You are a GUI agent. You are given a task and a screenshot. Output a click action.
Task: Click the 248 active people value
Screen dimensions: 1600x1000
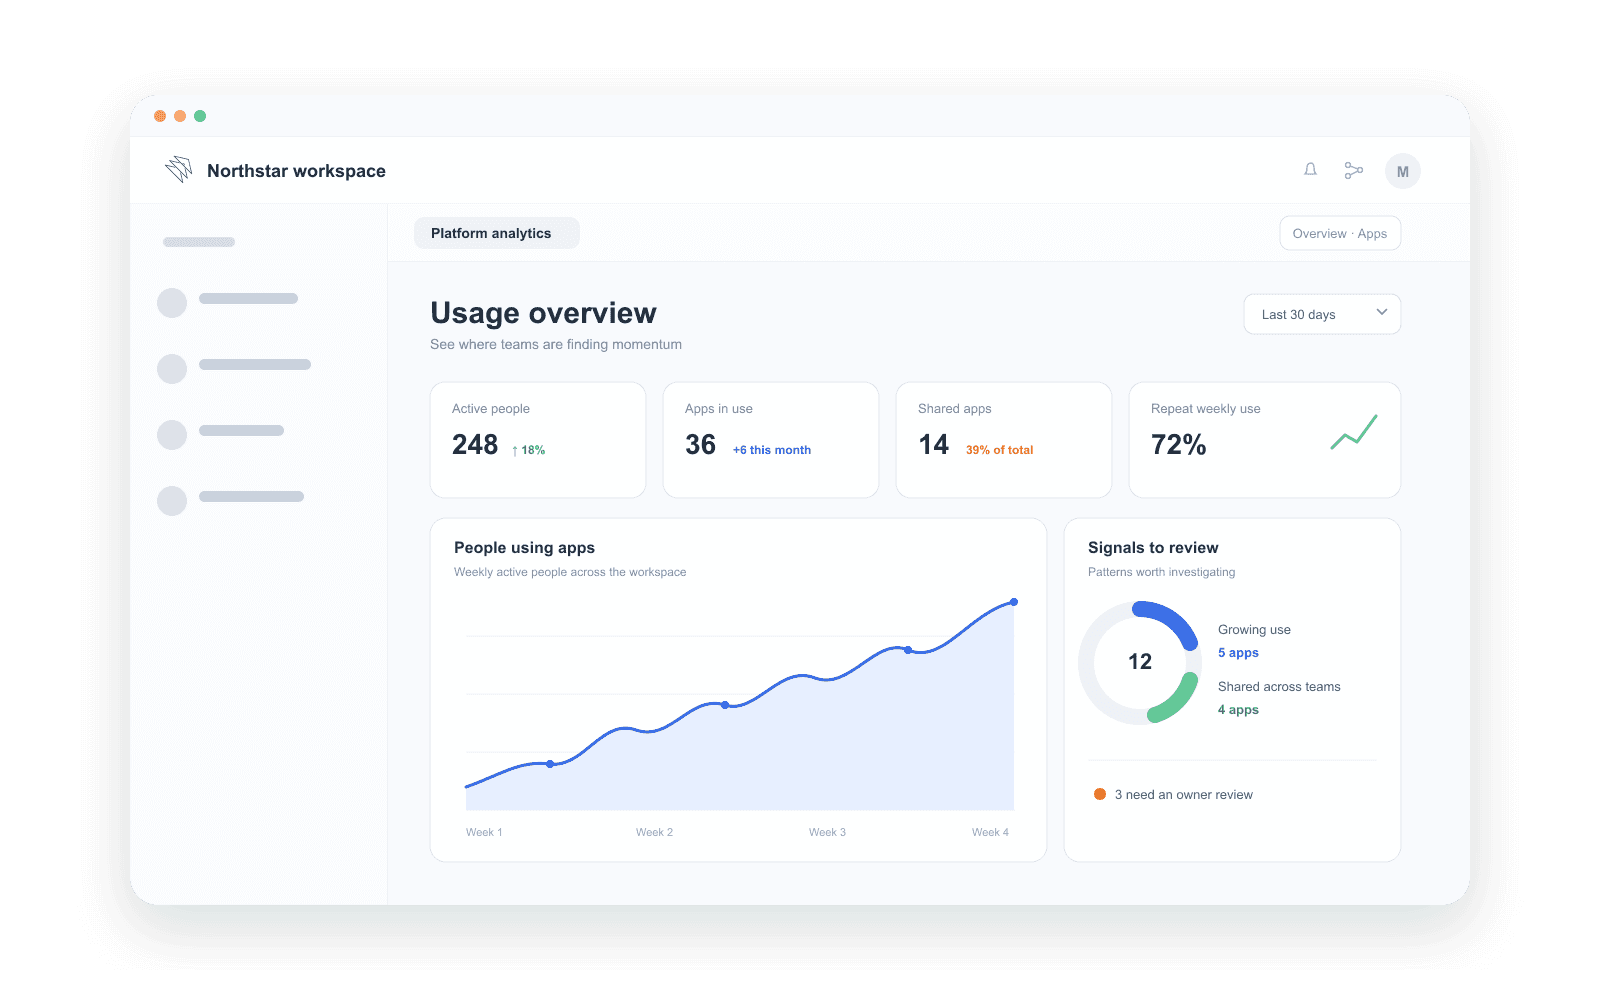(475, 445)
